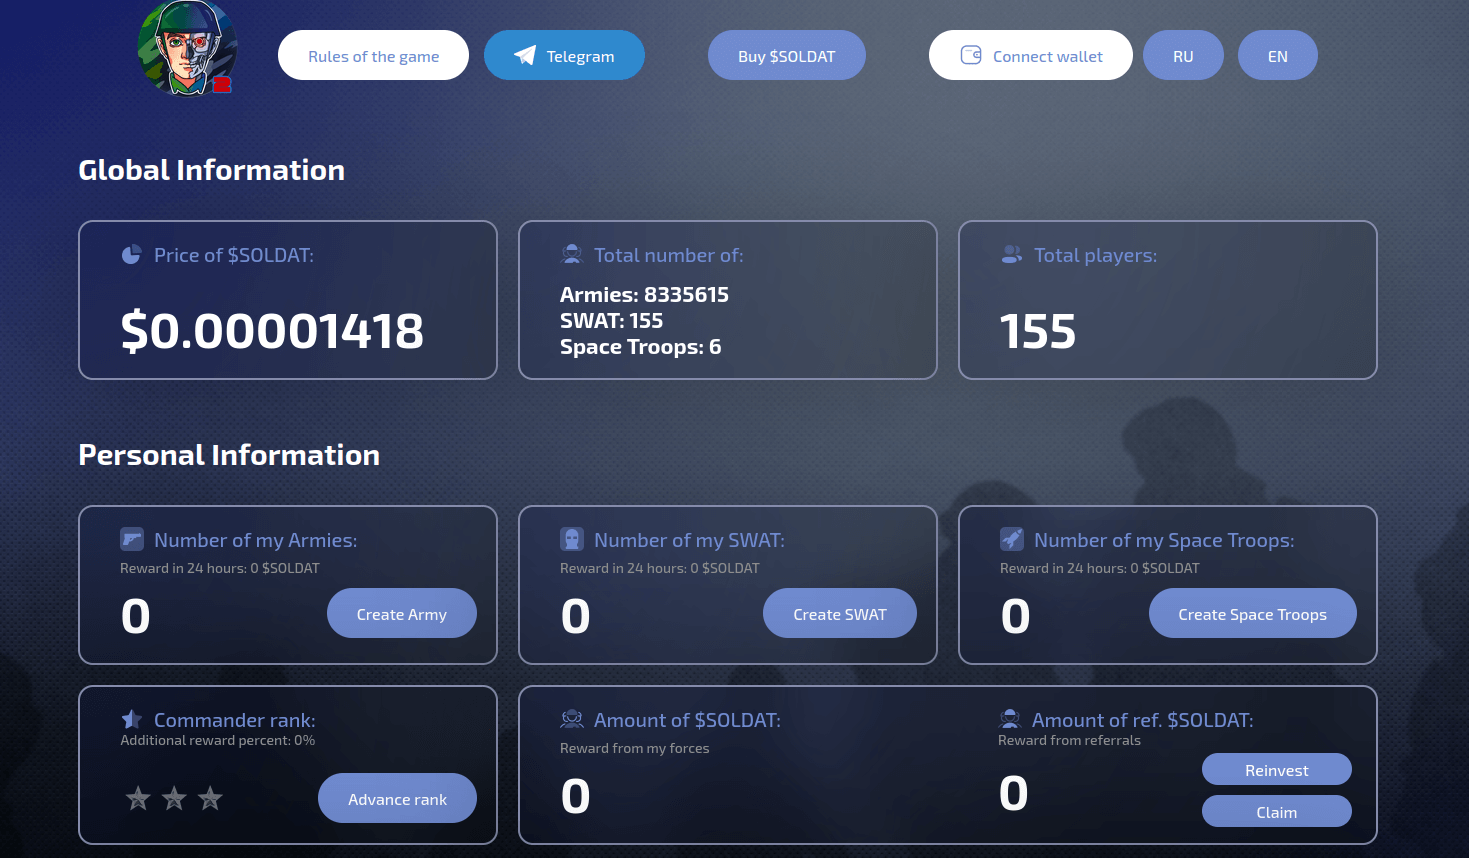The width and height of the screenshot is (1469, 858).
Task: Click the soldier avatar logo
Action: pyautogui.click(x=187, y=47)
